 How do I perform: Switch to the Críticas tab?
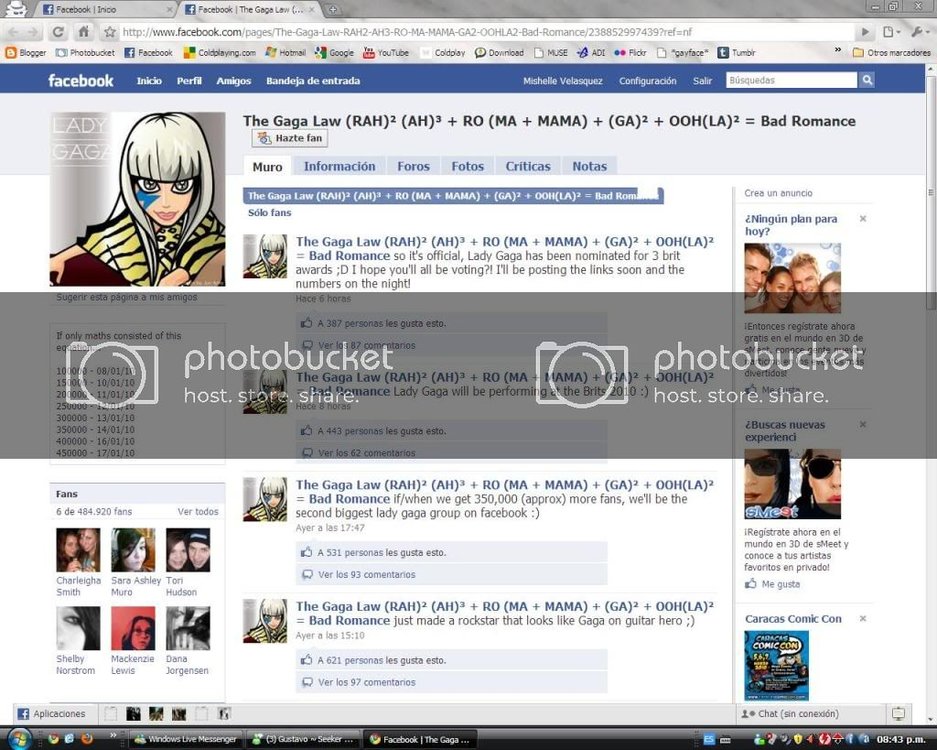[528, 166]
